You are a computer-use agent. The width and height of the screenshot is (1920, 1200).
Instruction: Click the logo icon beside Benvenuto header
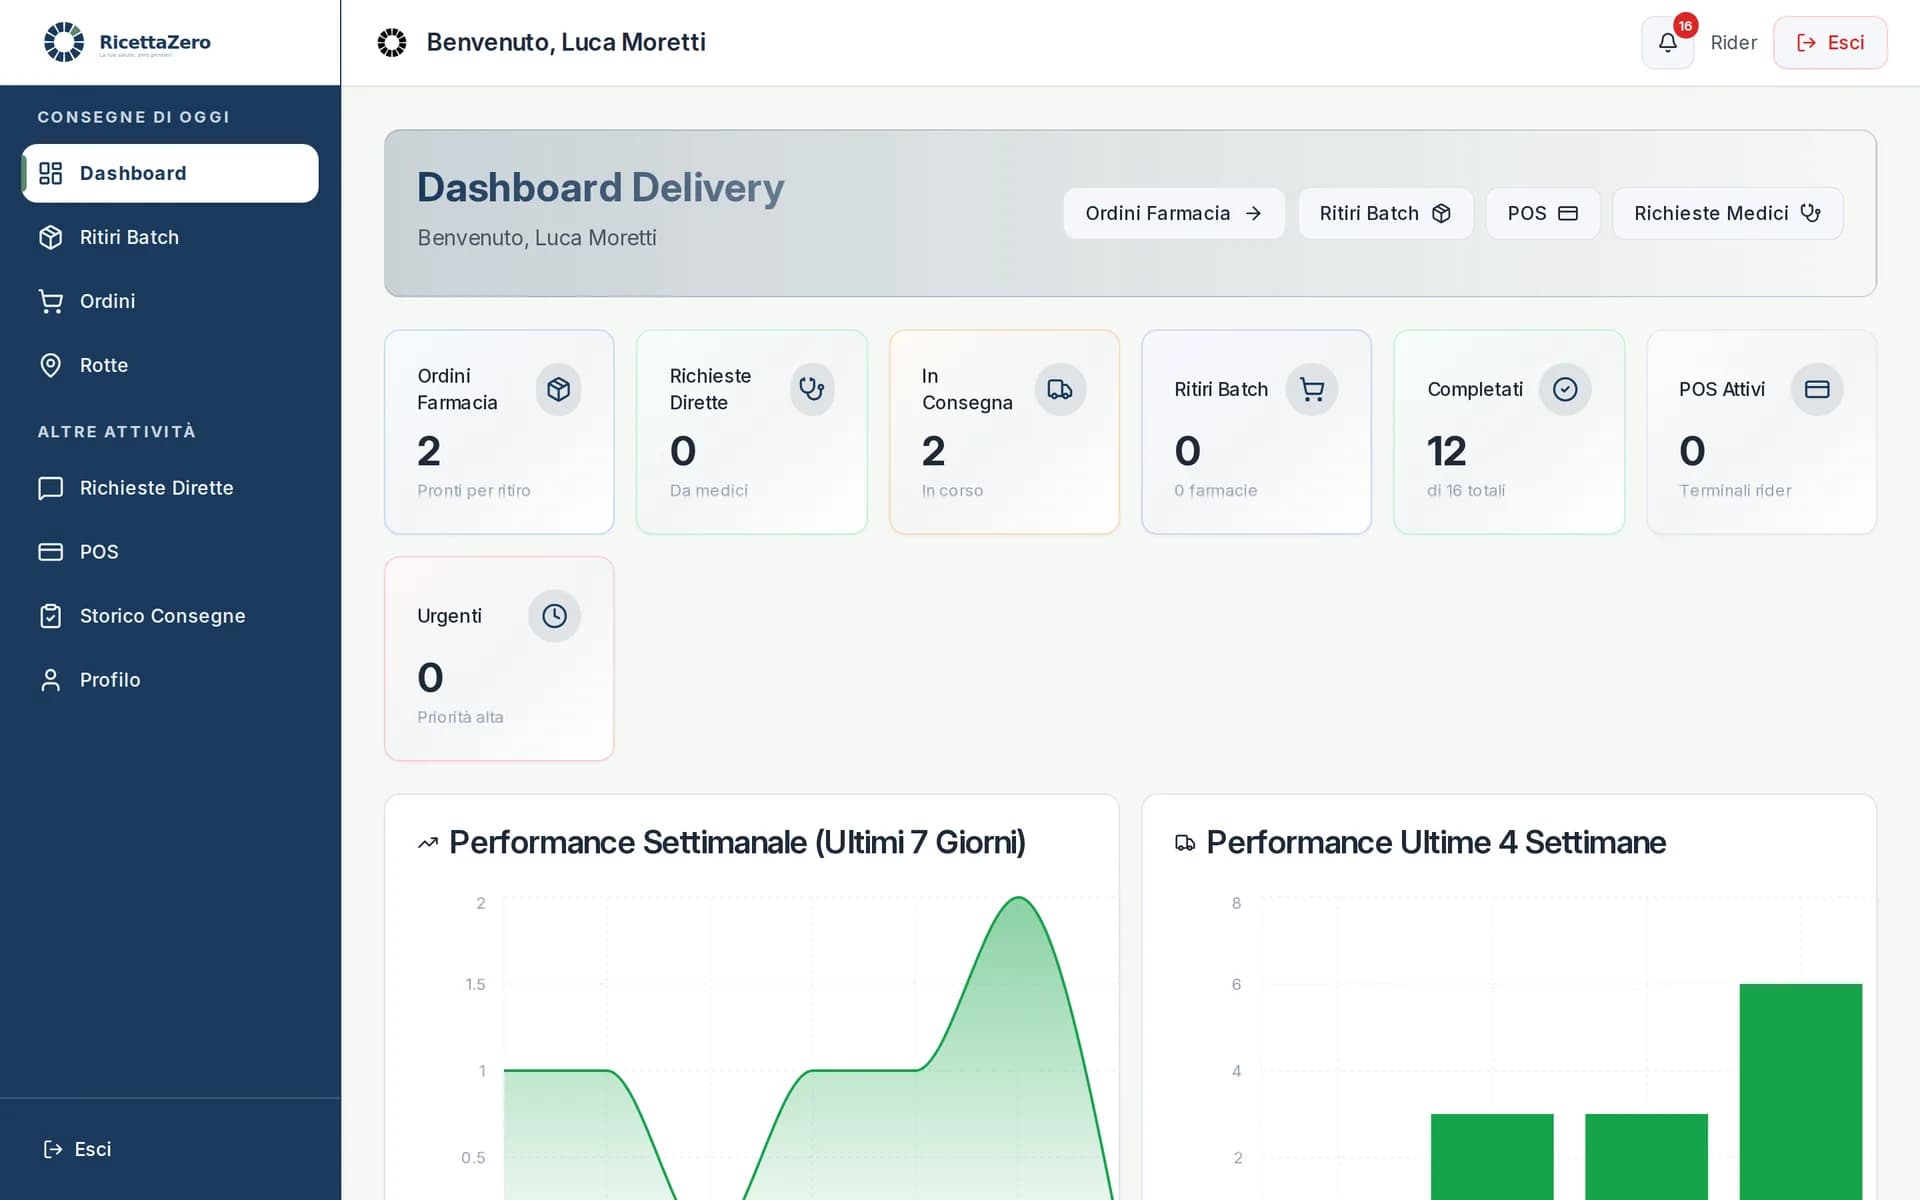(392, 42)
